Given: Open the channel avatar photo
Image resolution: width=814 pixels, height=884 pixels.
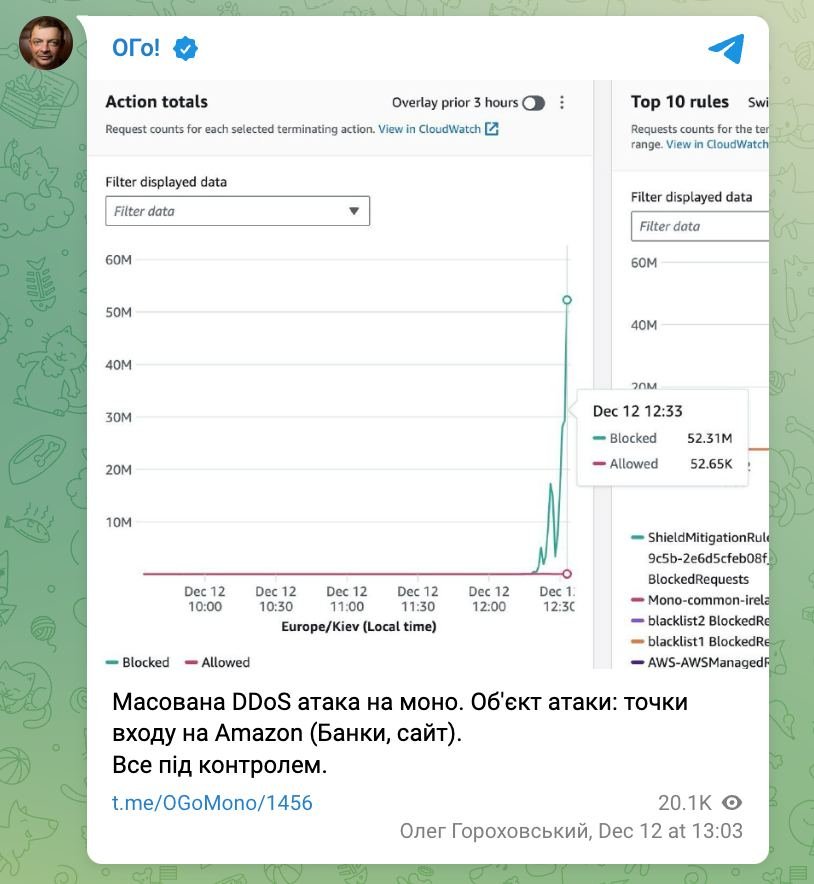Looking at the screenshot, I should [x=46, y=43].
